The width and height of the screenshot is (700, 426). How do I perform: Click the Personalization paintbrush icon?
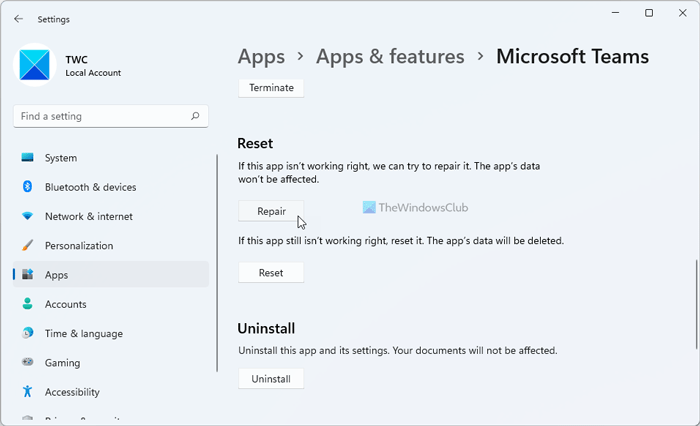click(x=27, y=245)
